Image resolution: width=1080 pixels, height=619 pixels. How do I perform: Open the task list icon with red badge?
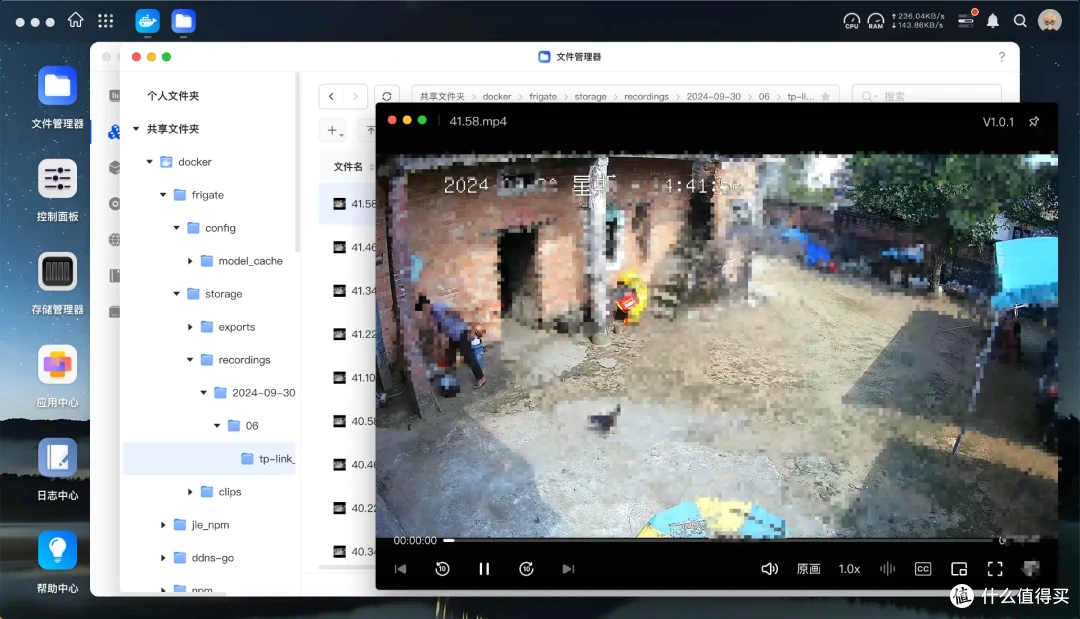(967, 20)
